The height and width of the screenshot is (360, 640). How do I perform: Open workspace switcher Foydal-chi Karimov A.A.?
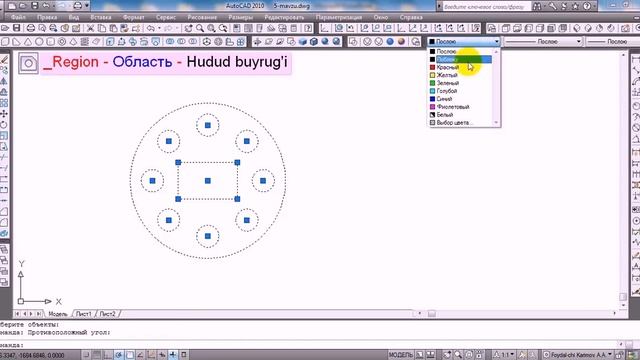point(579,355)
